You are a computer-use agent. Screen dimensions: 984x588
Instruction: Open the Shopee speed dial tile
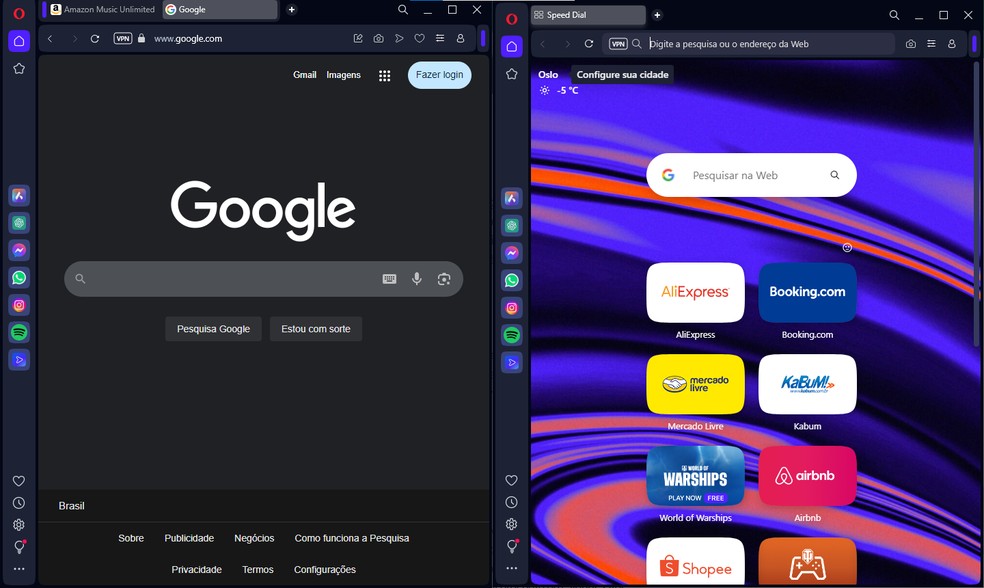[x=695, y=562]
